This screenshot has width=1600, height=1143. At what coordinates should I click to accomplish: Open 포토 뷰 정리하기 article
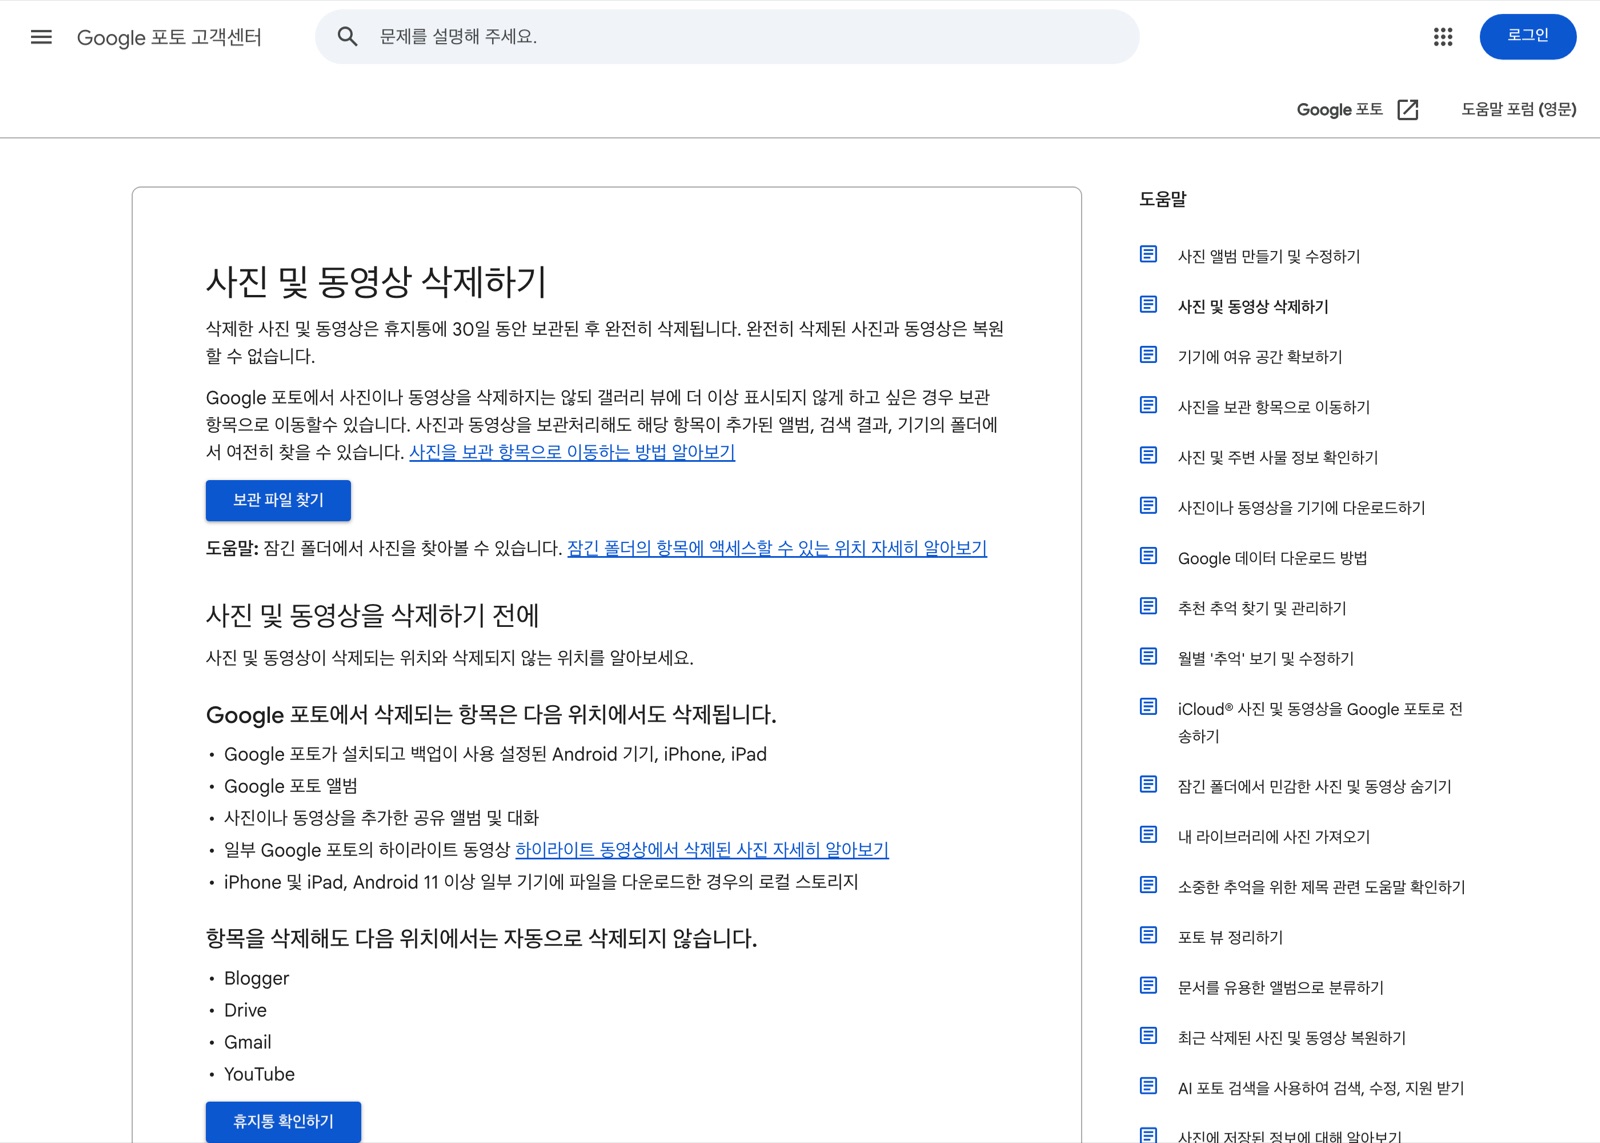(1230, 937)
